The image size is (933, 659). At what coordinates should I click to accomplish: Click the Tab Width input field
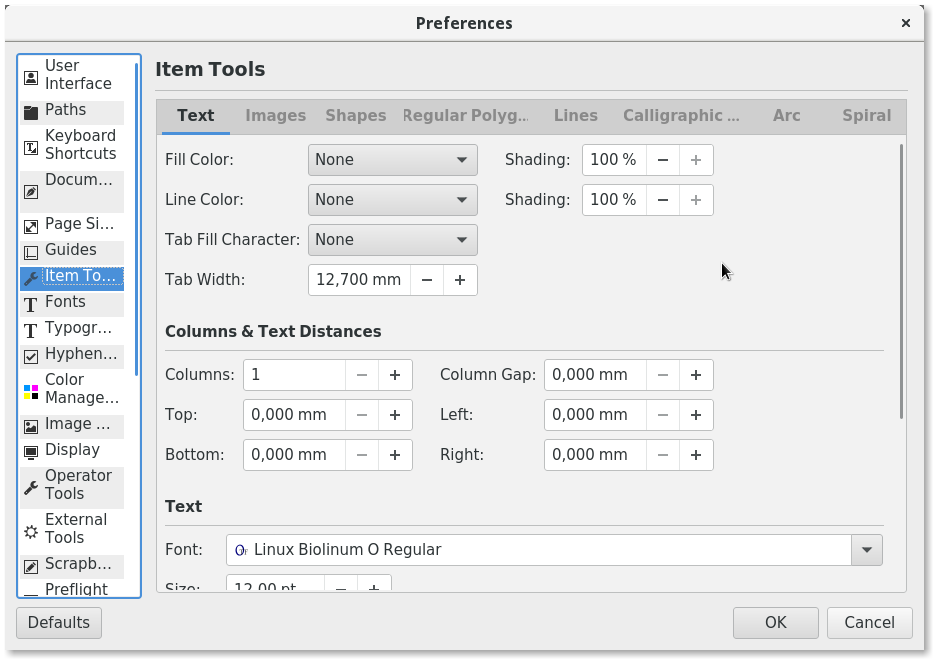tap(358, 280)
